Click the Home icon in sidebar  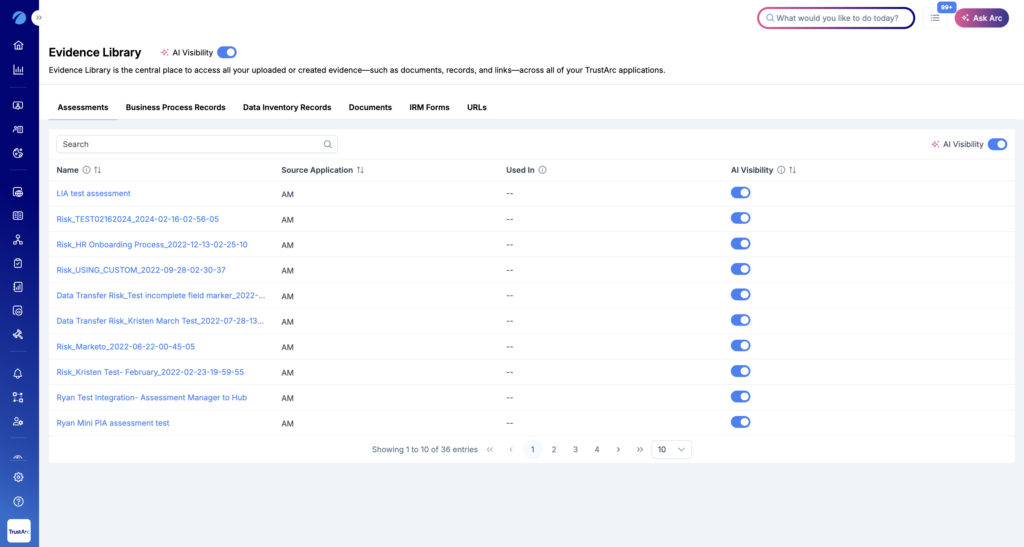tap(18, 45)
